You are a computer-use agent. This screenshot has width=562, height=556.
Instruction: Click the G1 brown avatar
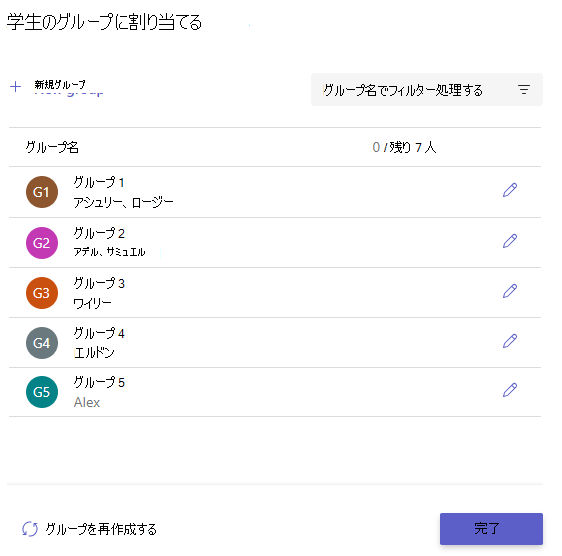point(42,192)
